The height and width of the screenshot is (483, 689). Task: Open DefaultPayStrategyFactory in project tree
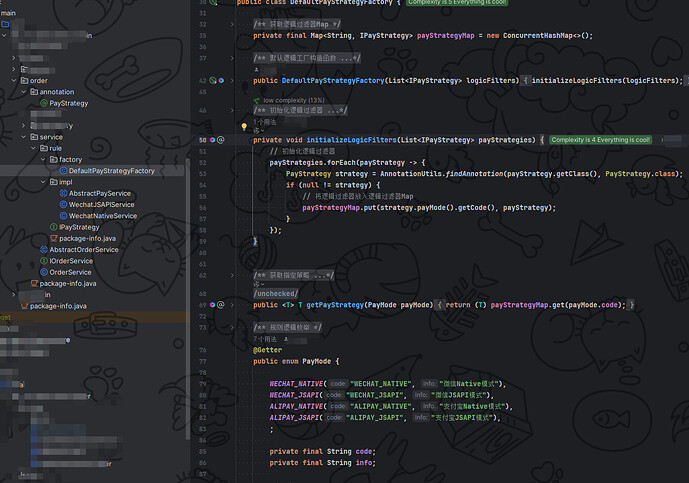coord(112,171)
